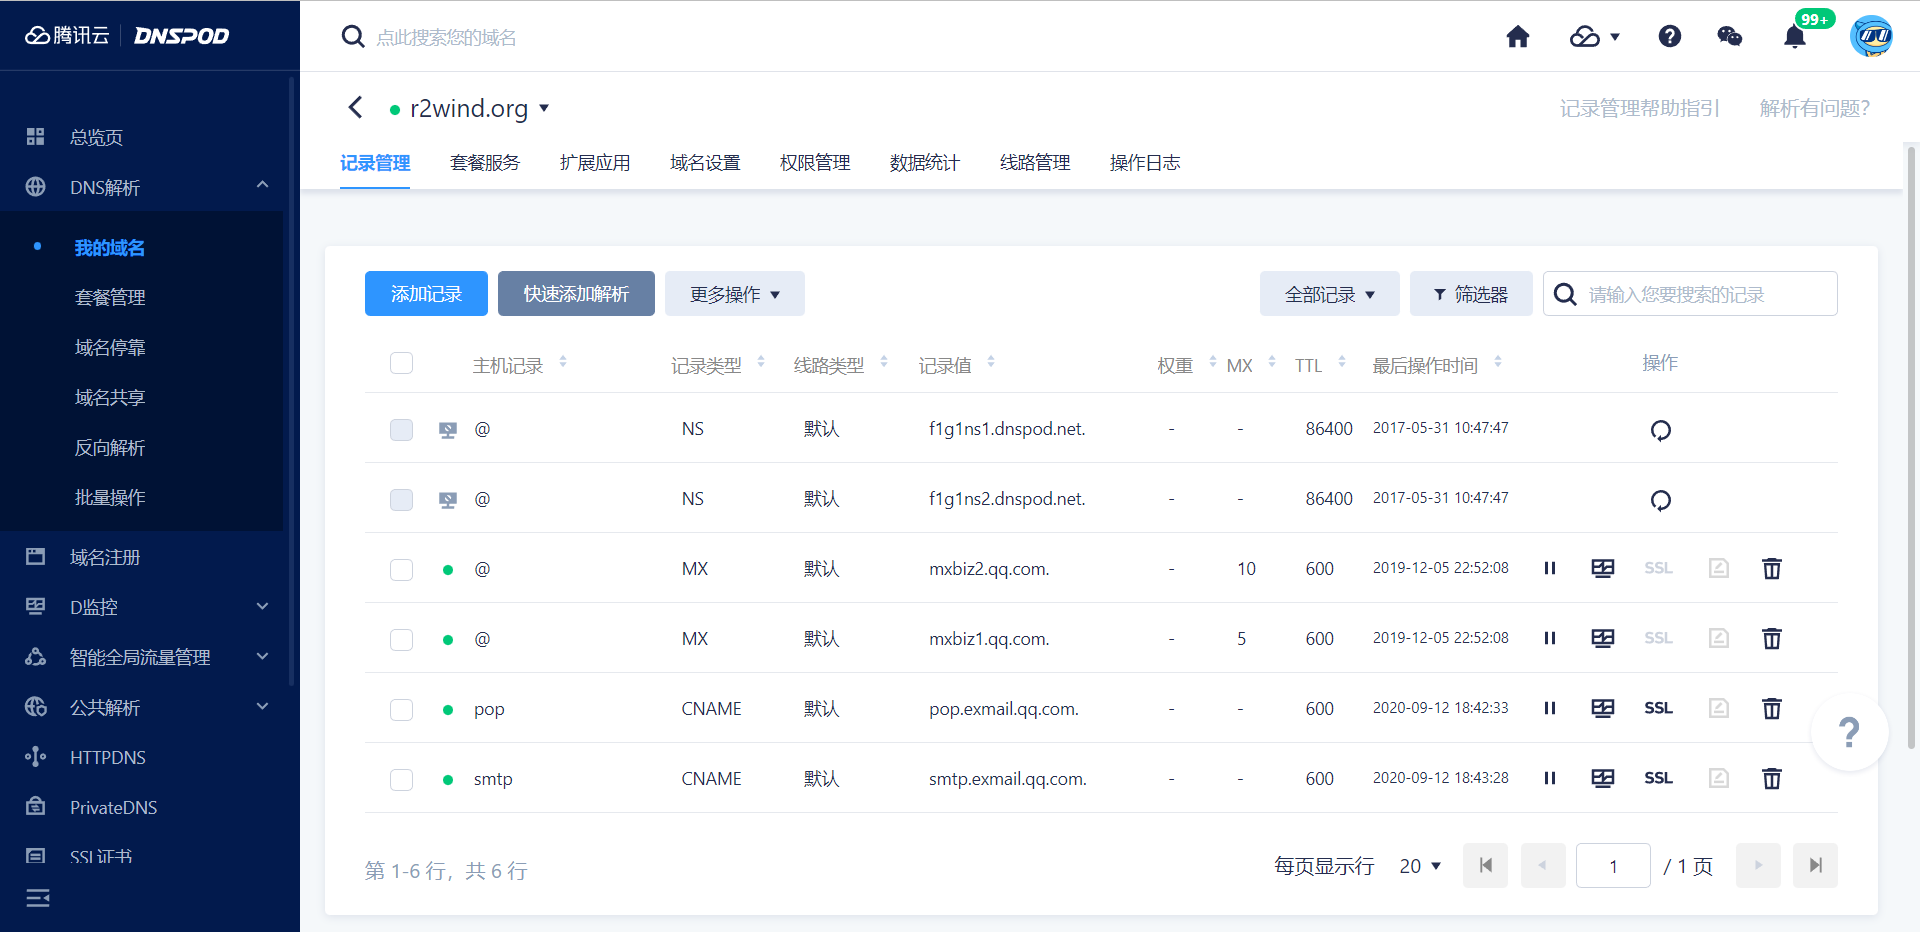Click SSL for the pop record
The image size is (1920, 932).
pyautogui.click(x=1658, y=708)
